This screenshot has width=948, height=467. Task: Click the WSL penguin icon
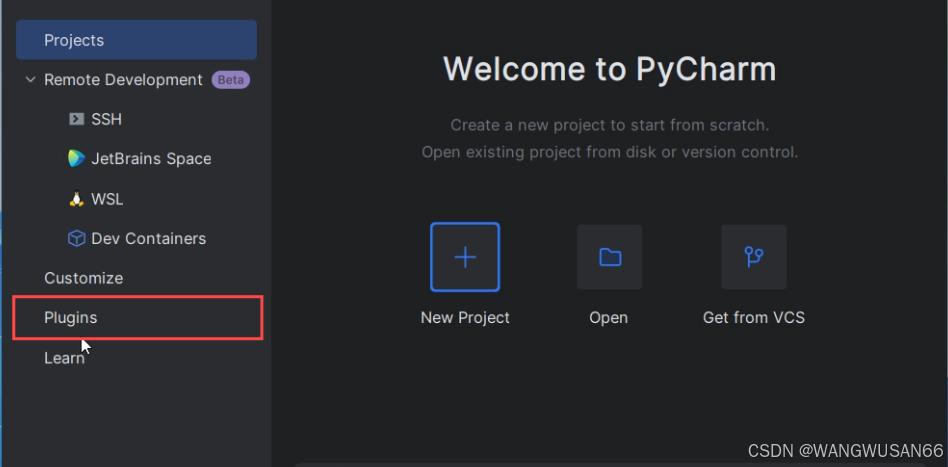point(76,199)
